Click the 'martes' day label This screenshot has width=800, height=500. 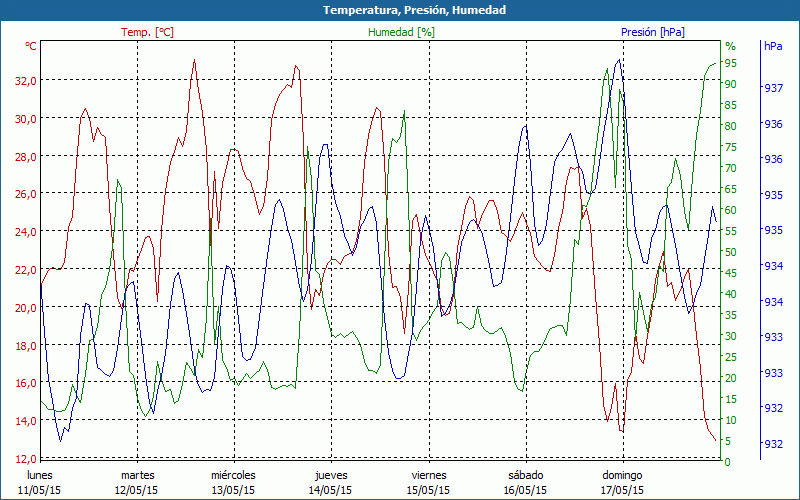tap(137, 475)
